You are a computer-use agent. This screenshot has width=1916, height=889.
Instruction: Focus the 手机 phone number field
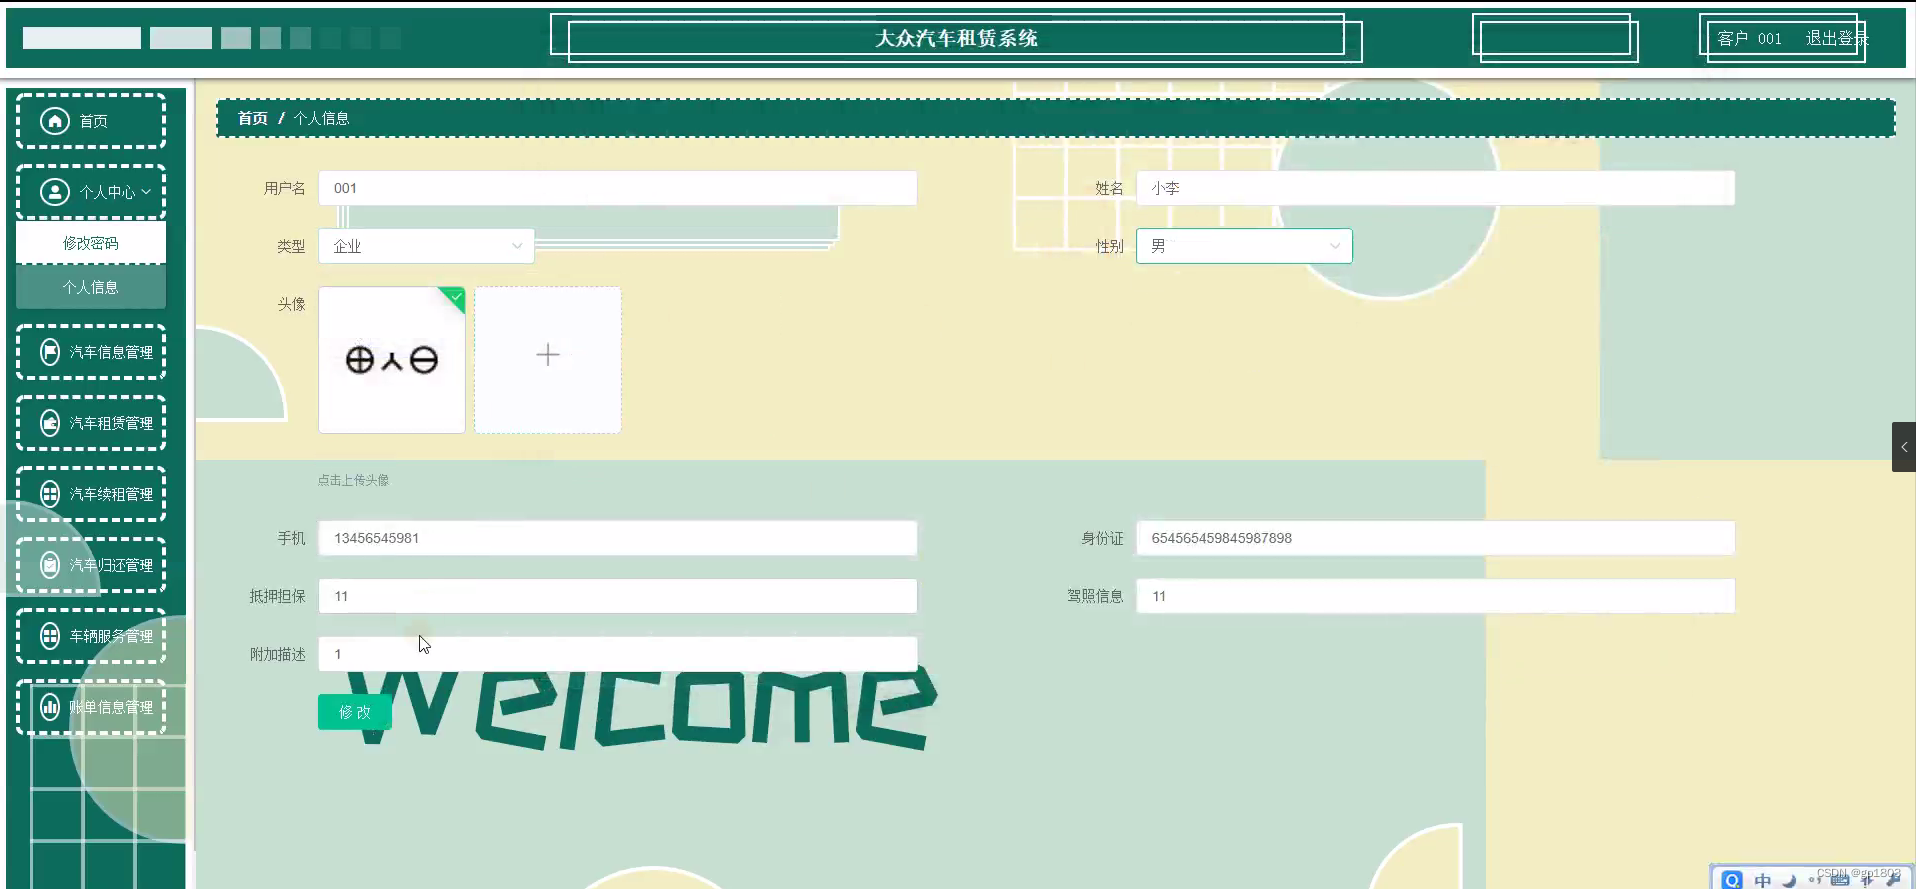click(618, 538)
